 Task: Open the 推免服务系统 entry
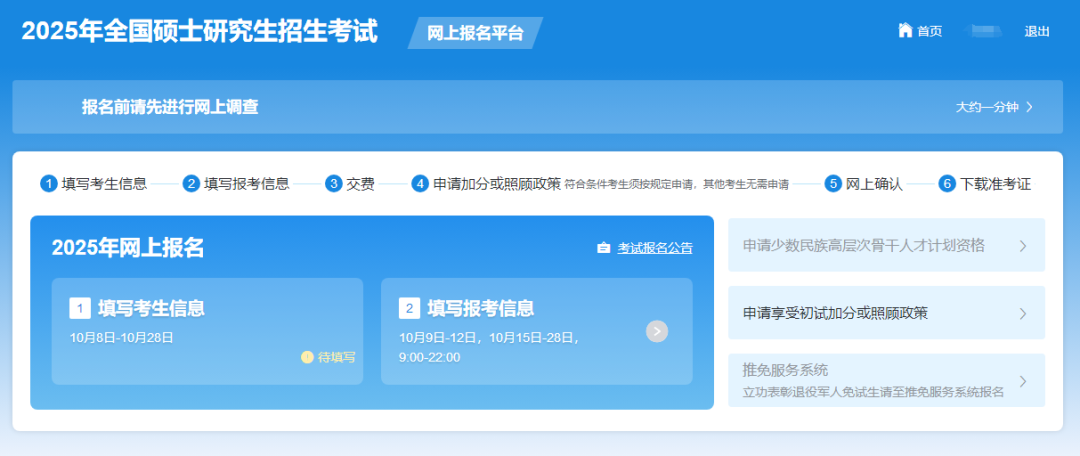click(886, 380)
